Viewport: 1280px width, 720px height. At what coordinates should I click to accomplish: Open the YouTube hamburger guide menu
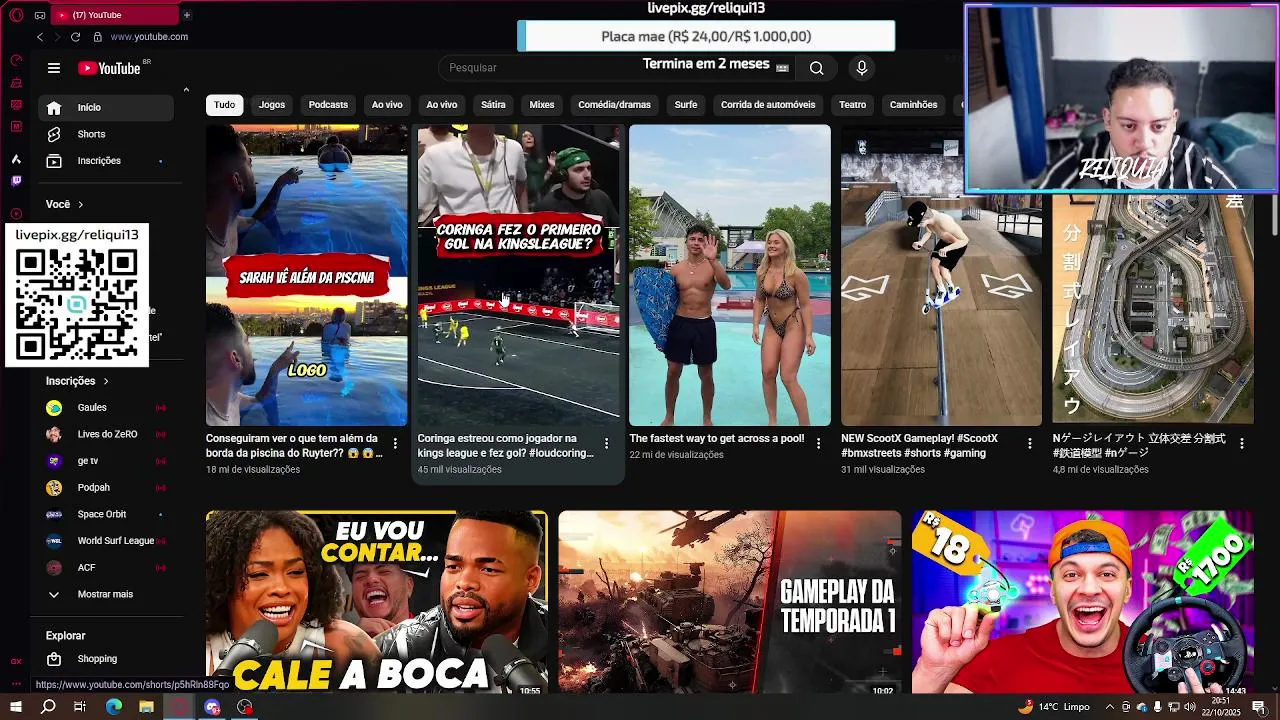pos(54,68)
